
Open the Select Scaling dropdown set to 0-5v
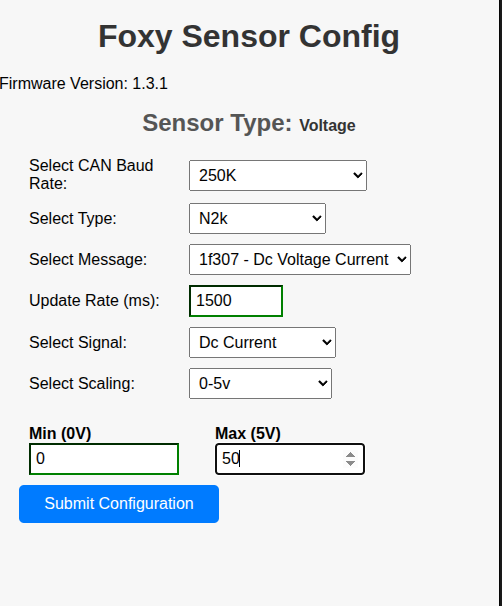(260, 383)
